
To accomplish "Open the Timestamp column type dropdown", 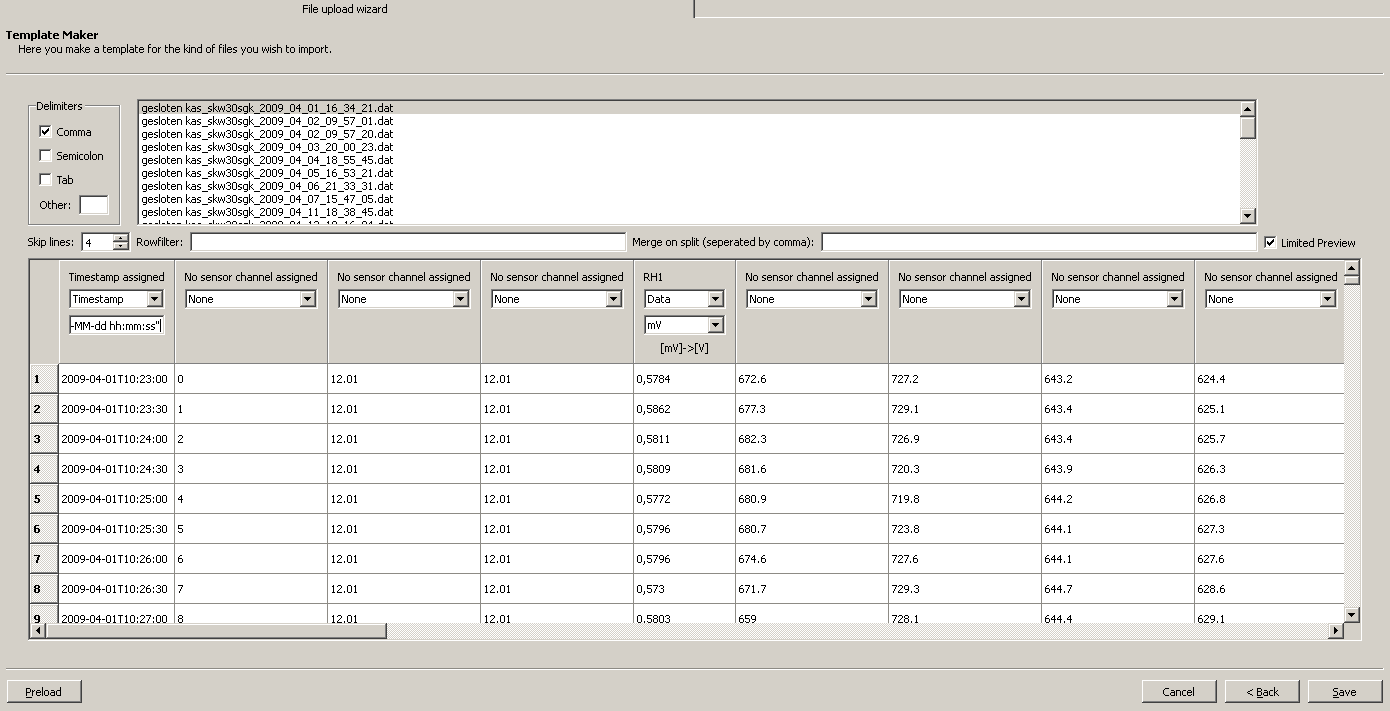I will point(154,299).
